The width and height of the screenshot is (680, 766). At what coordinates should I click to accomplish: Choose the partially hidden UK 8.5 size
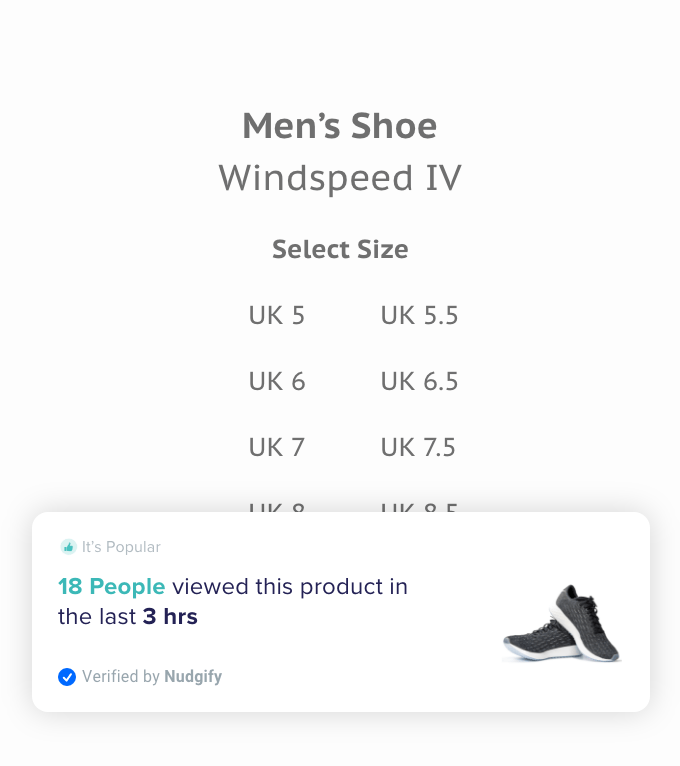[419, 507]
